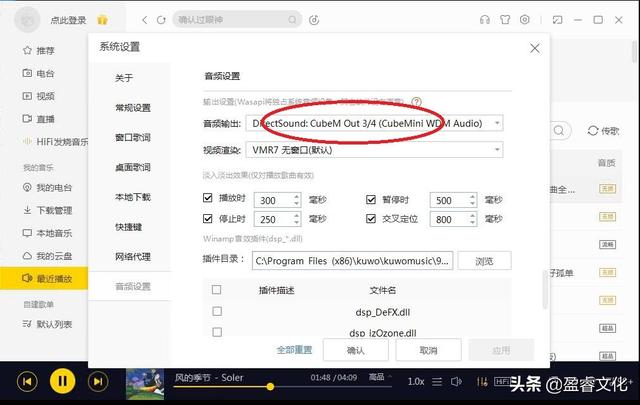Check the dsp_izOzone.dll plugin checkbox
The width and height of the screenshot is (640, 405).
click(x=217, y=332)
